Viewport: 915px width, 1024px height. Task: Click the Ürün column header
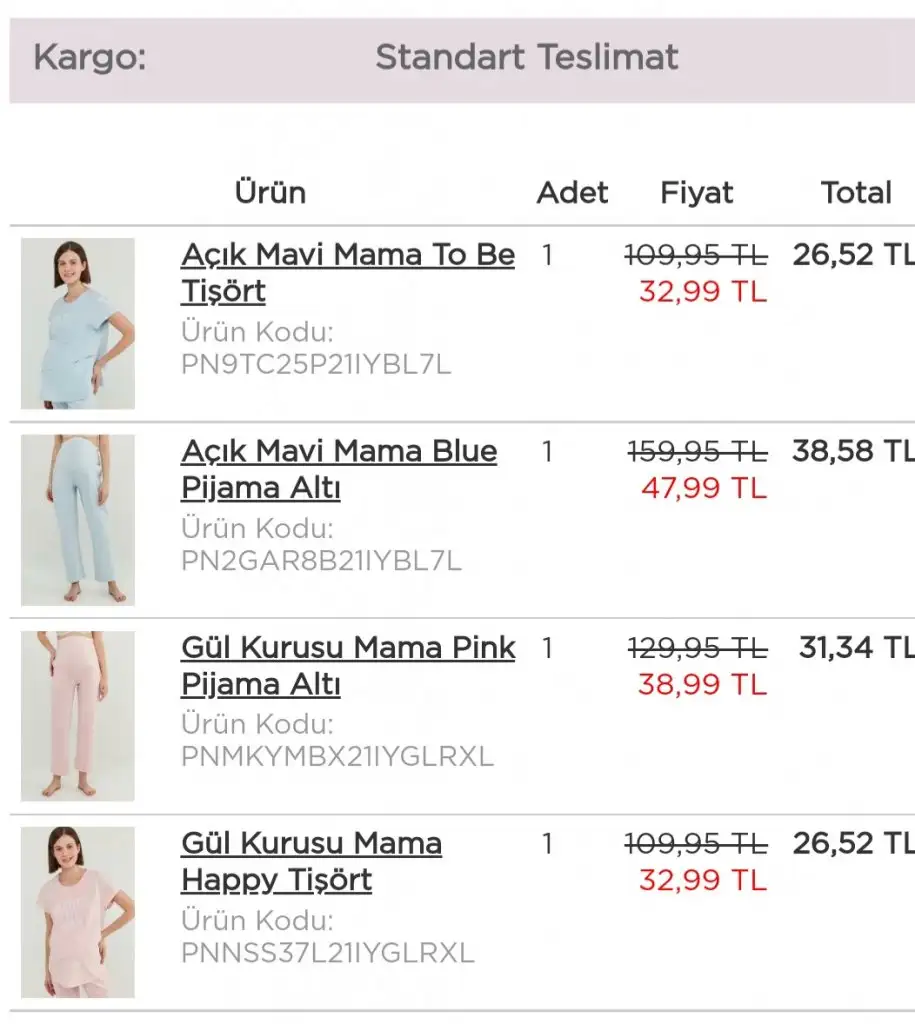(270, 192)
